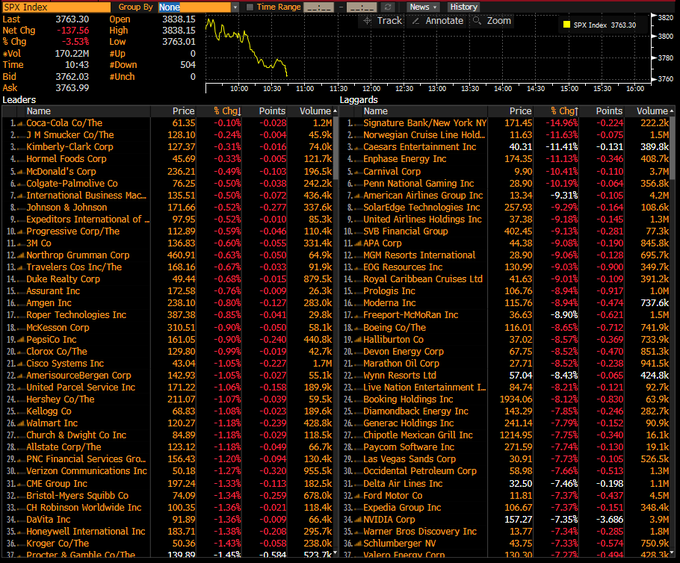This screenshot has height=563, width=680.
Task: Click the sparkline icon next to Cisco Systems Inc
Action: pos(20,363)
